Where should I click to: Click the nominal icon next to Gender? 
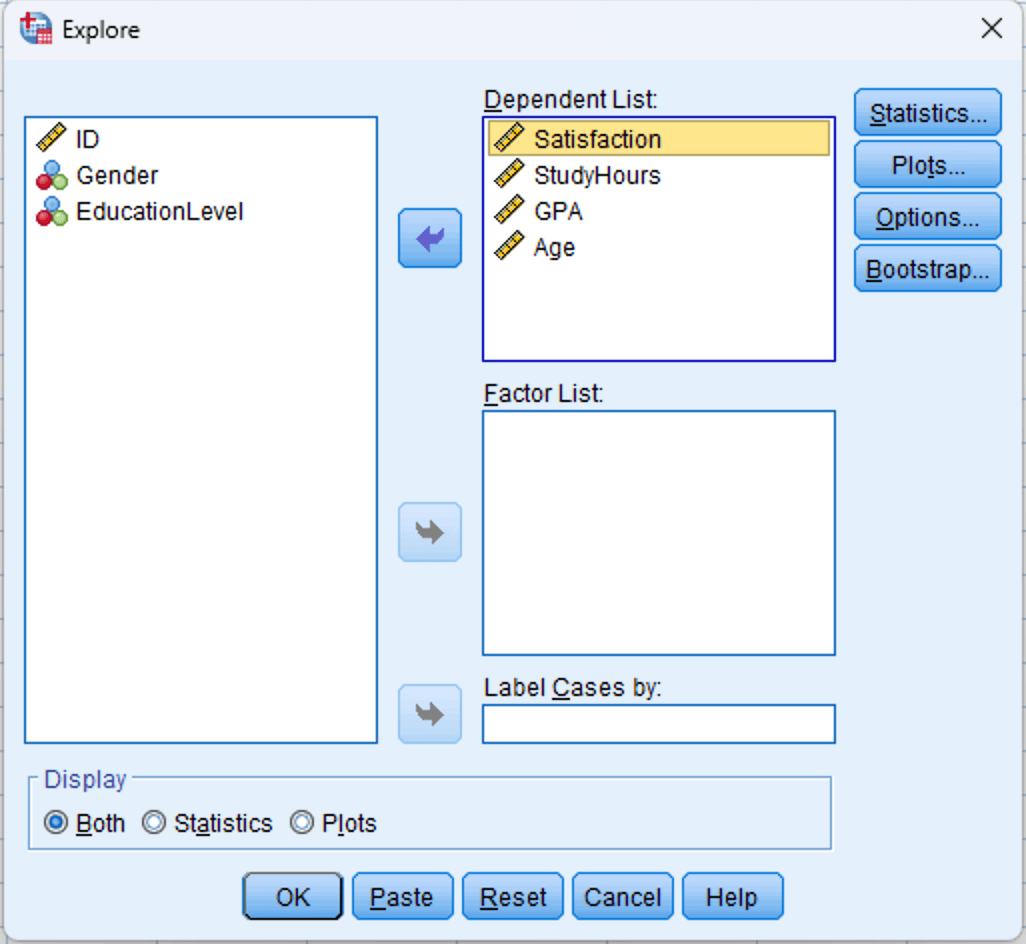(x=51, y=175)
